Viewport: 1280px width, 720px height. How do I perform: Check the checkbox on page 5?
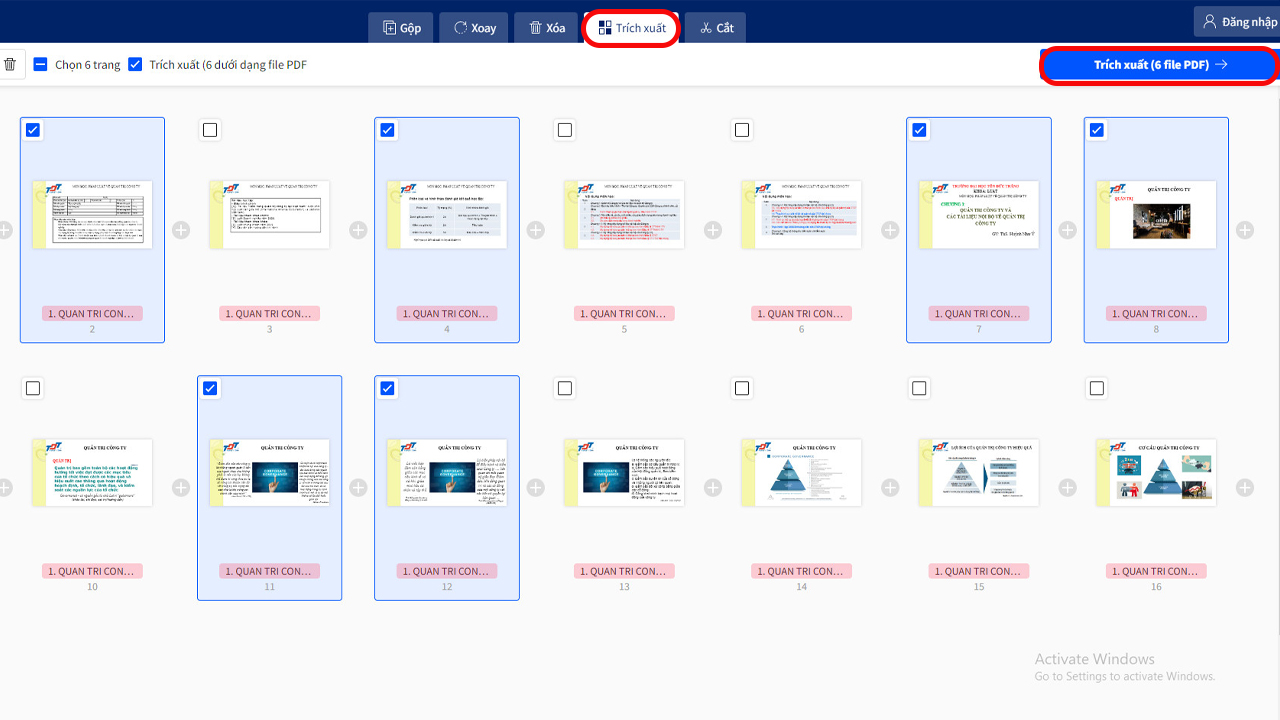click(x=564, y=130)
